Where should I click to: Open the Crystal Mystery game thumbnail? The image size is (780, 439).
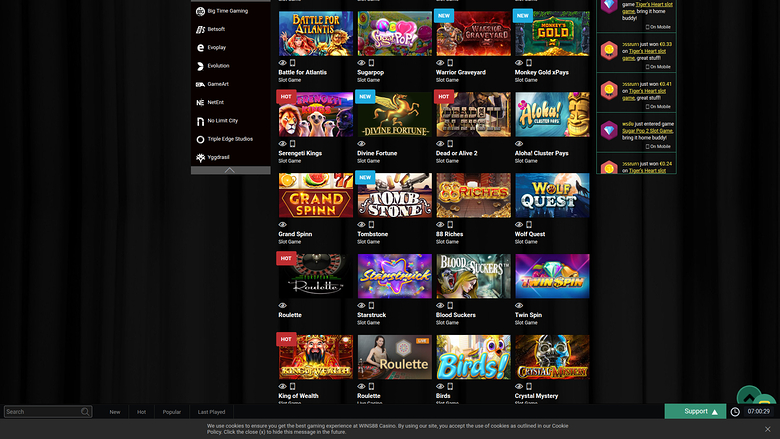pos(552,357)
